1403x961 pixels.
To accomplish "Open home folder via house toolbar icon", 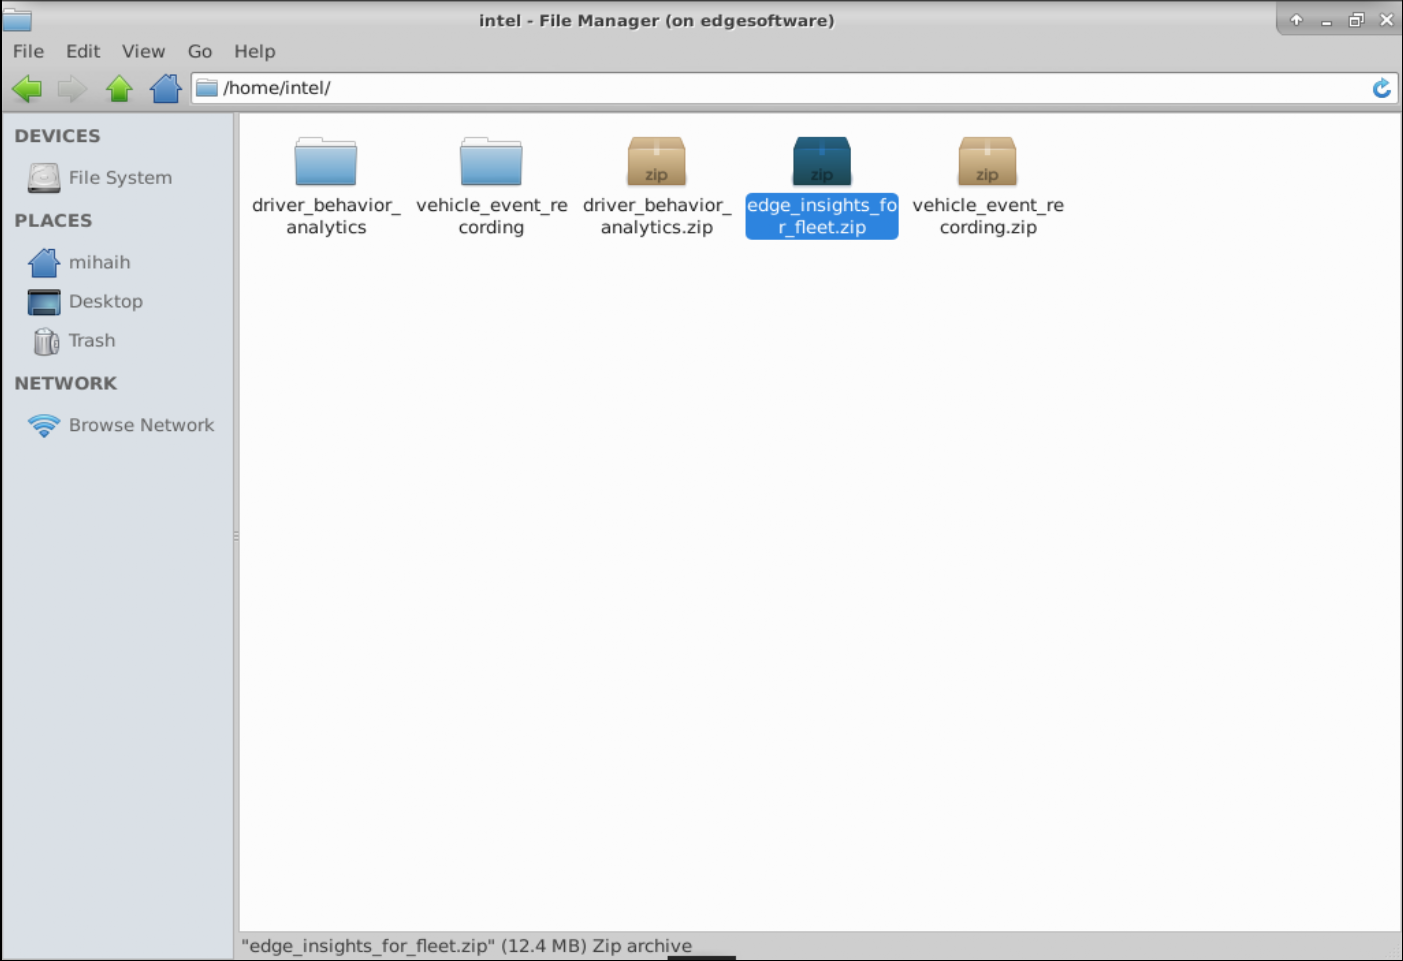I will coord(165,89).
